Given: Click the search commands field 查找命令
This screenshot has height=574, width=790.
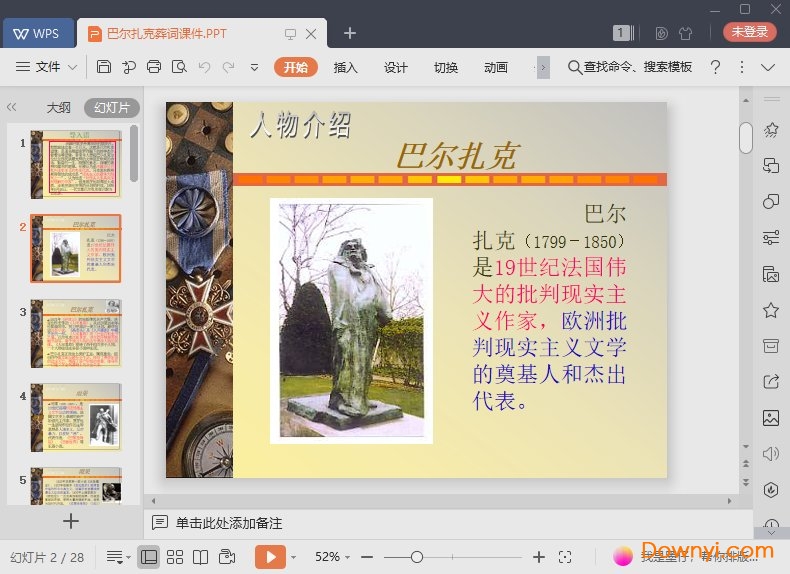Looking at the screenshot, I should point(630,67).
